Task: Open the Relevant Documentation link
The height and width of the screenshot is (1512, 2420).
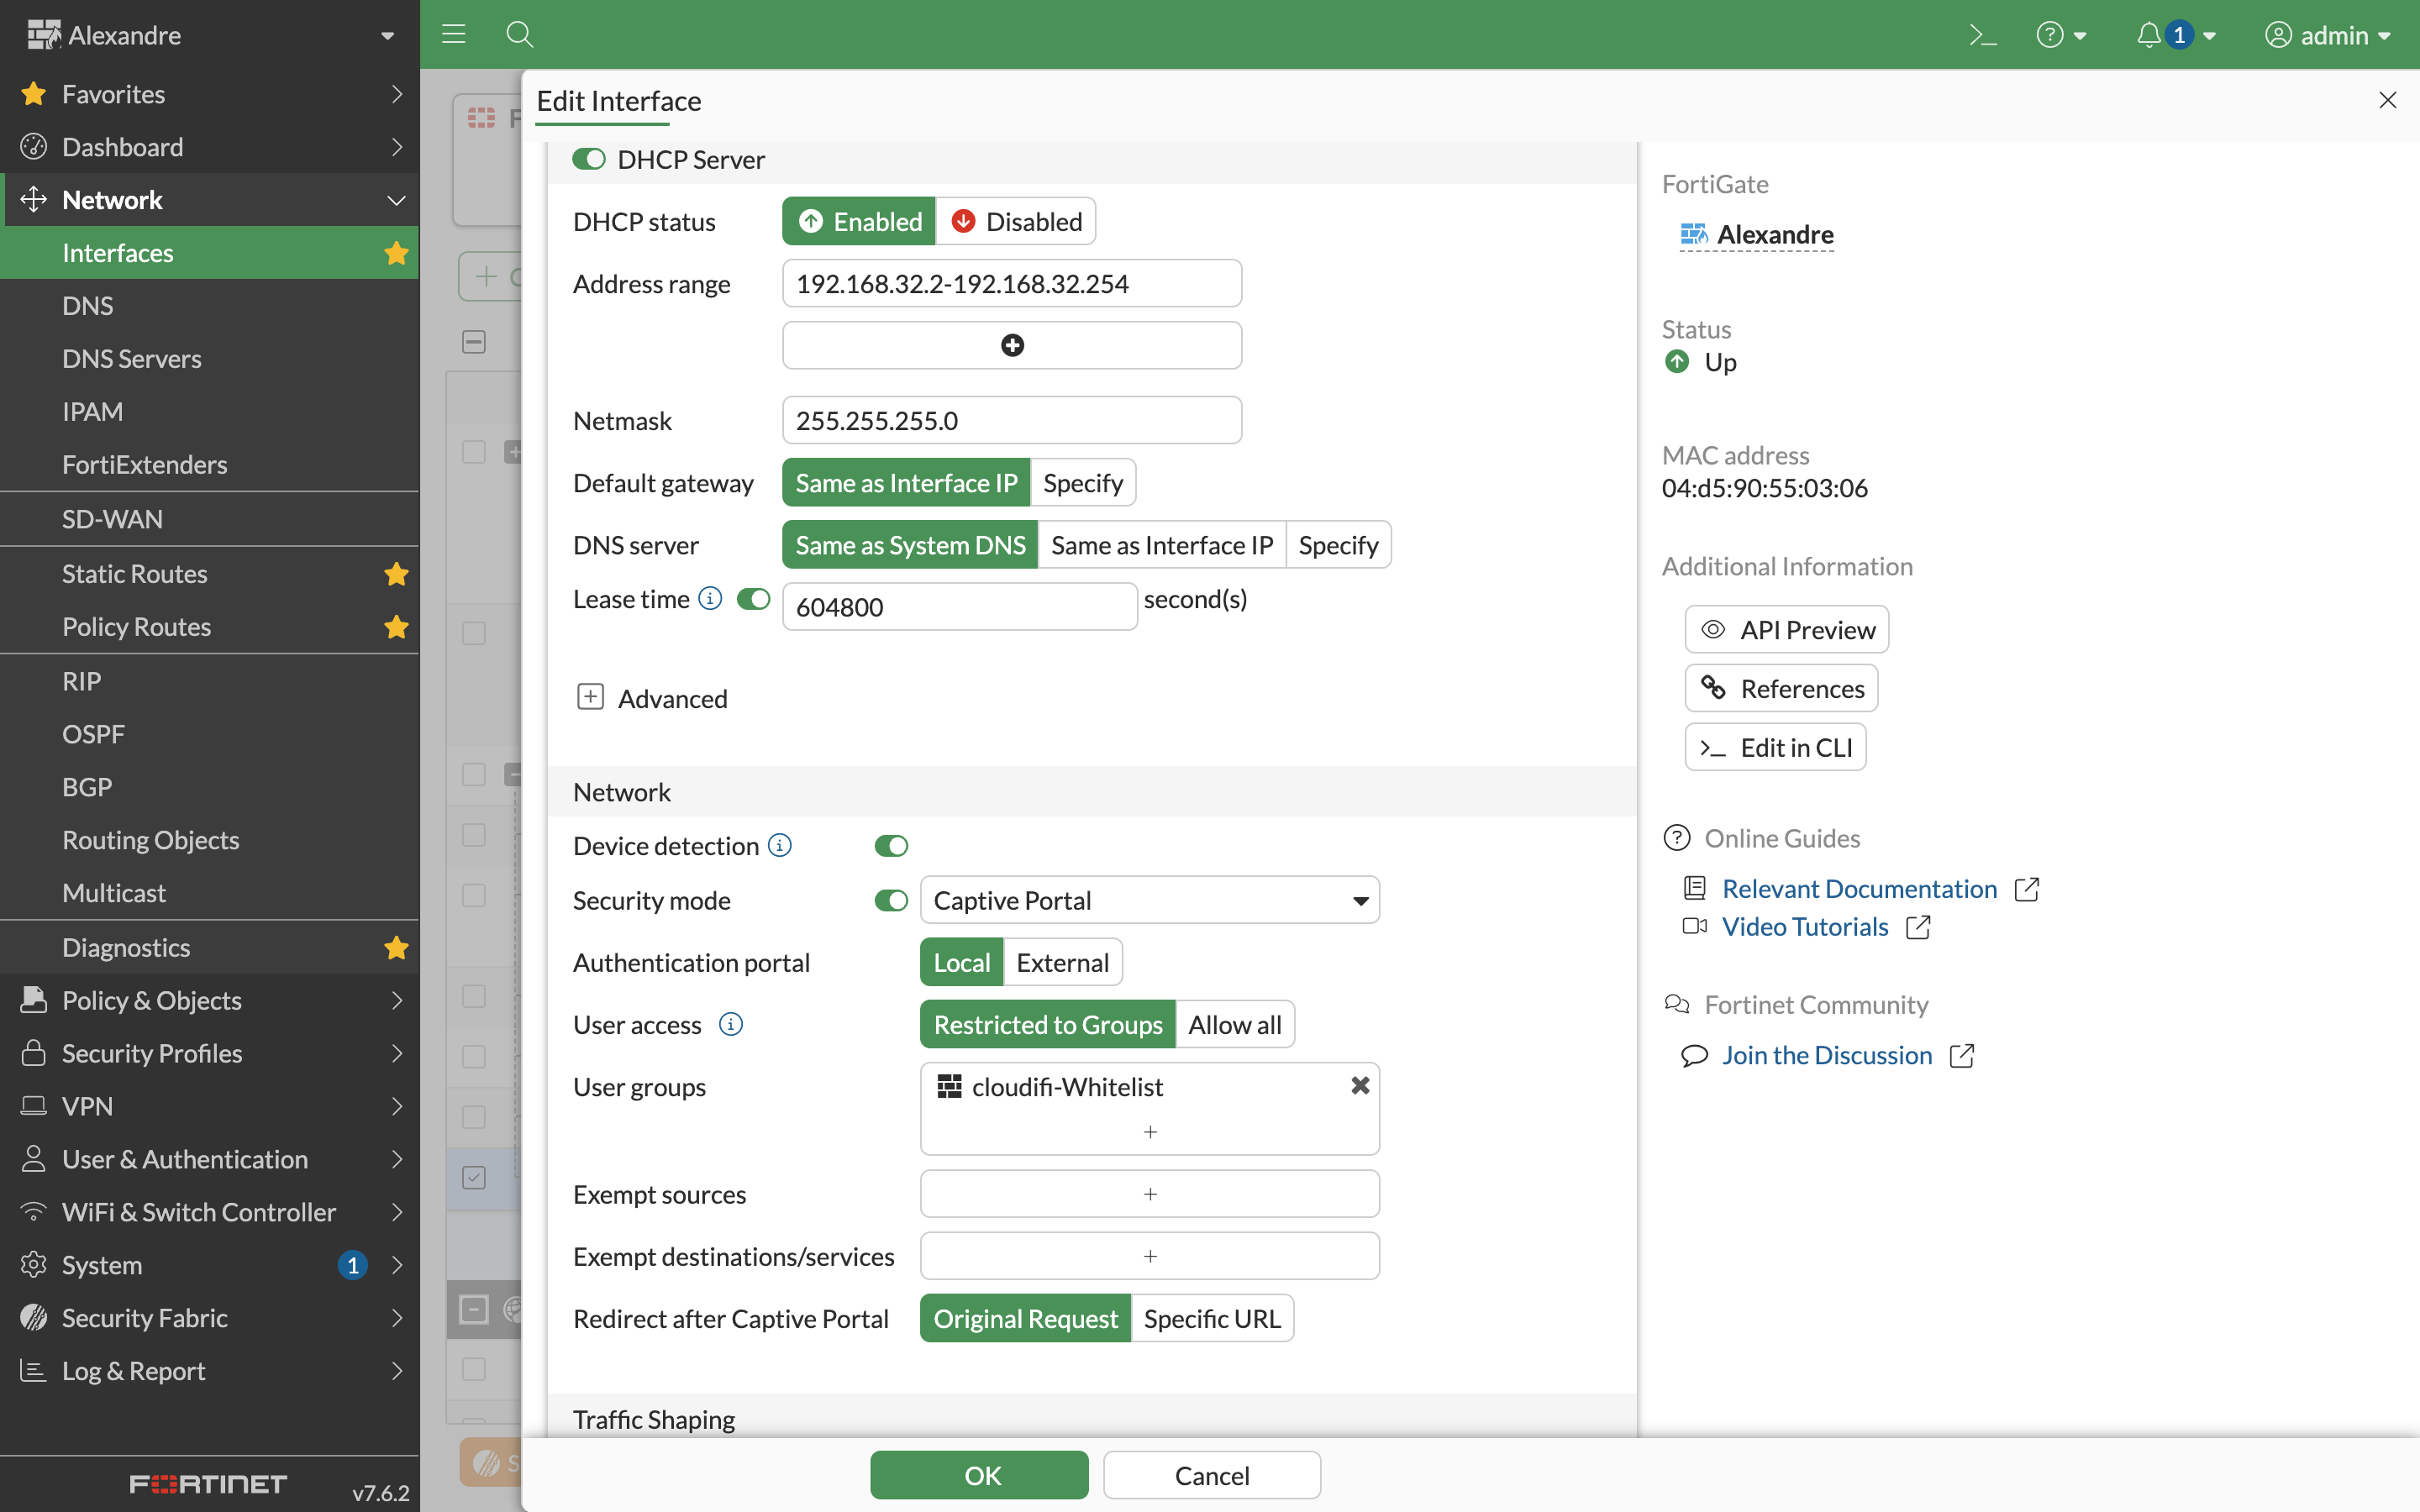Action: [x=1858, y=888]
